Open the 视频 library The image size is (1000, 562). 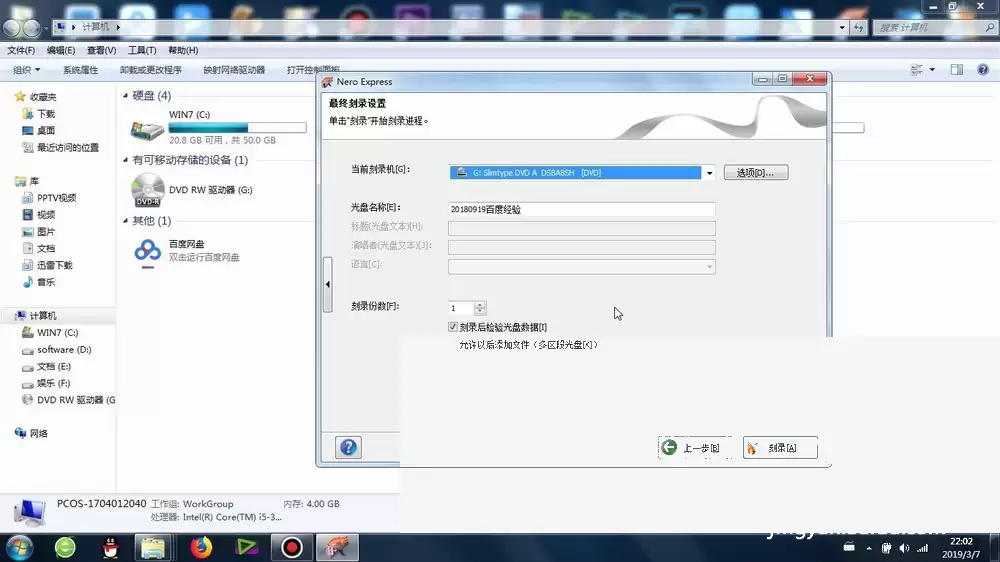[46, 214]
